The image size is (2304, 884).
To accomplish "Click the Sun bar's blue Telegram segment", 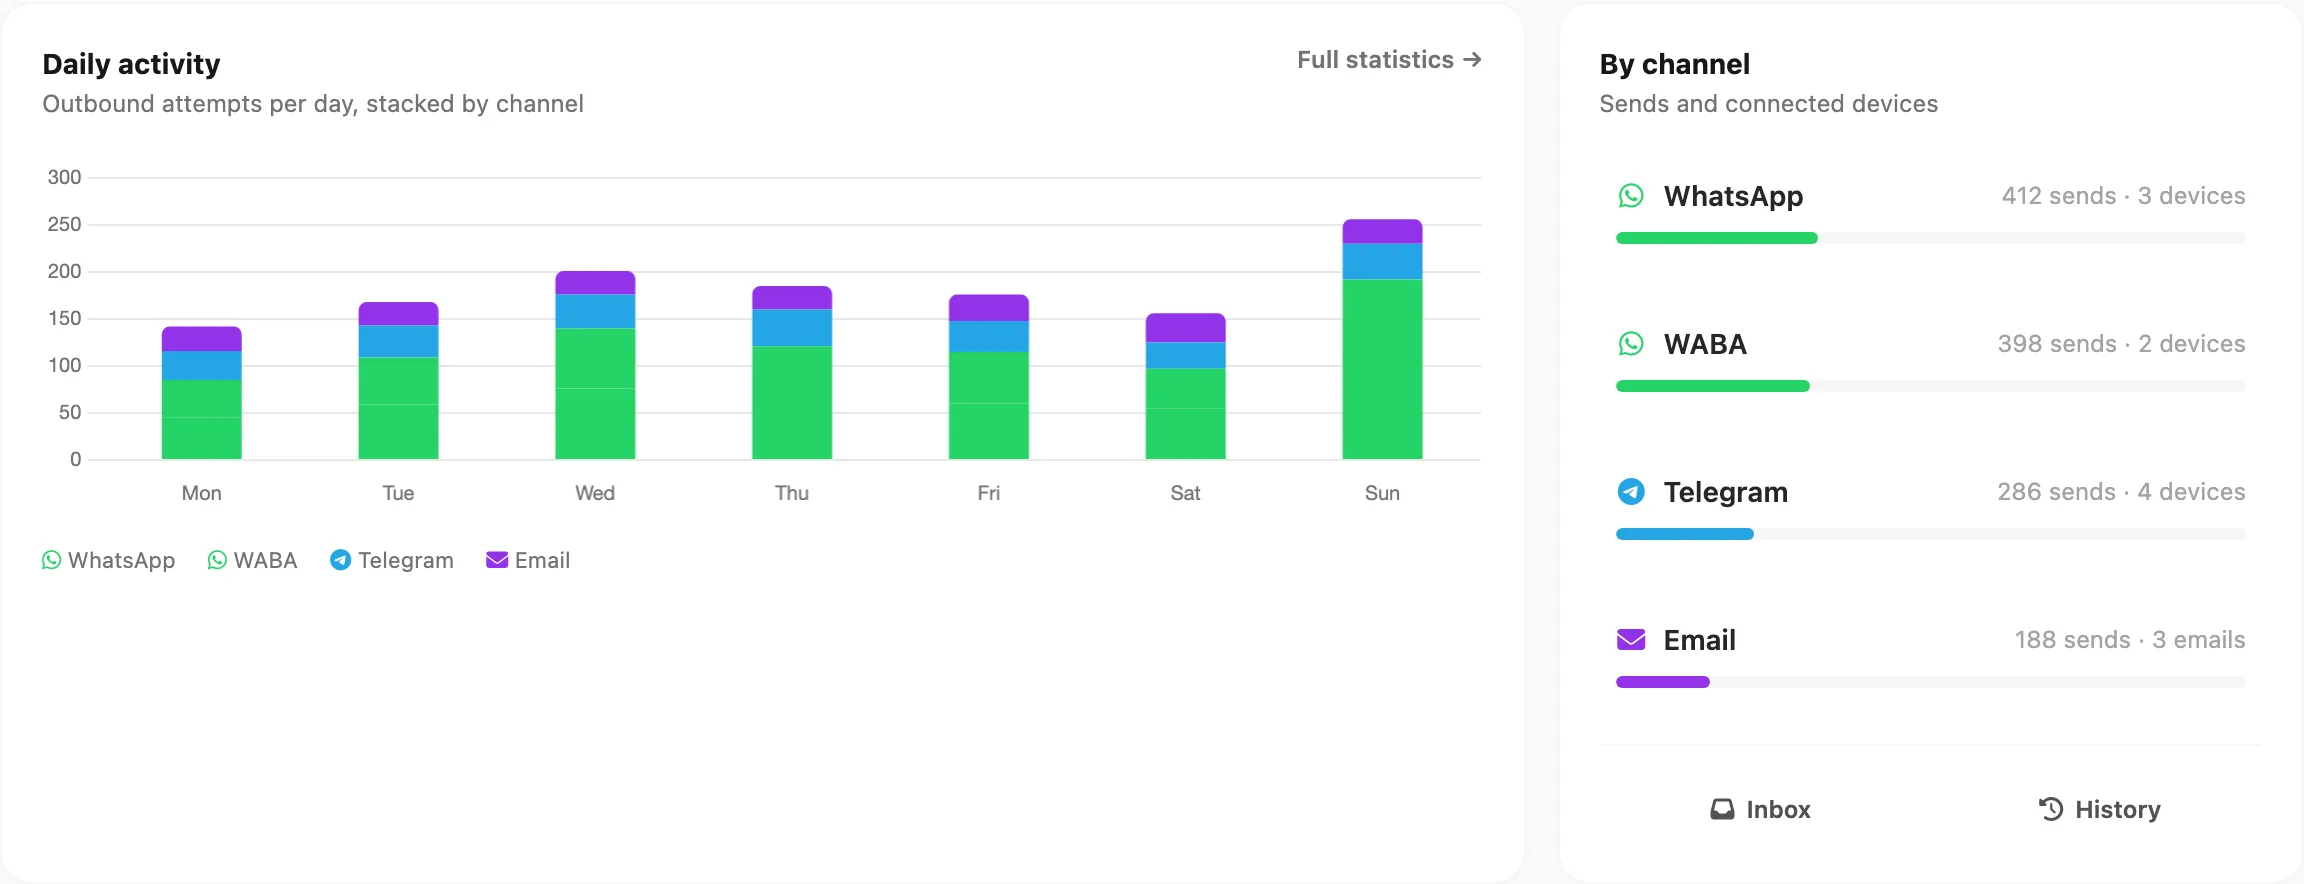I will (x=1382, y=262).
